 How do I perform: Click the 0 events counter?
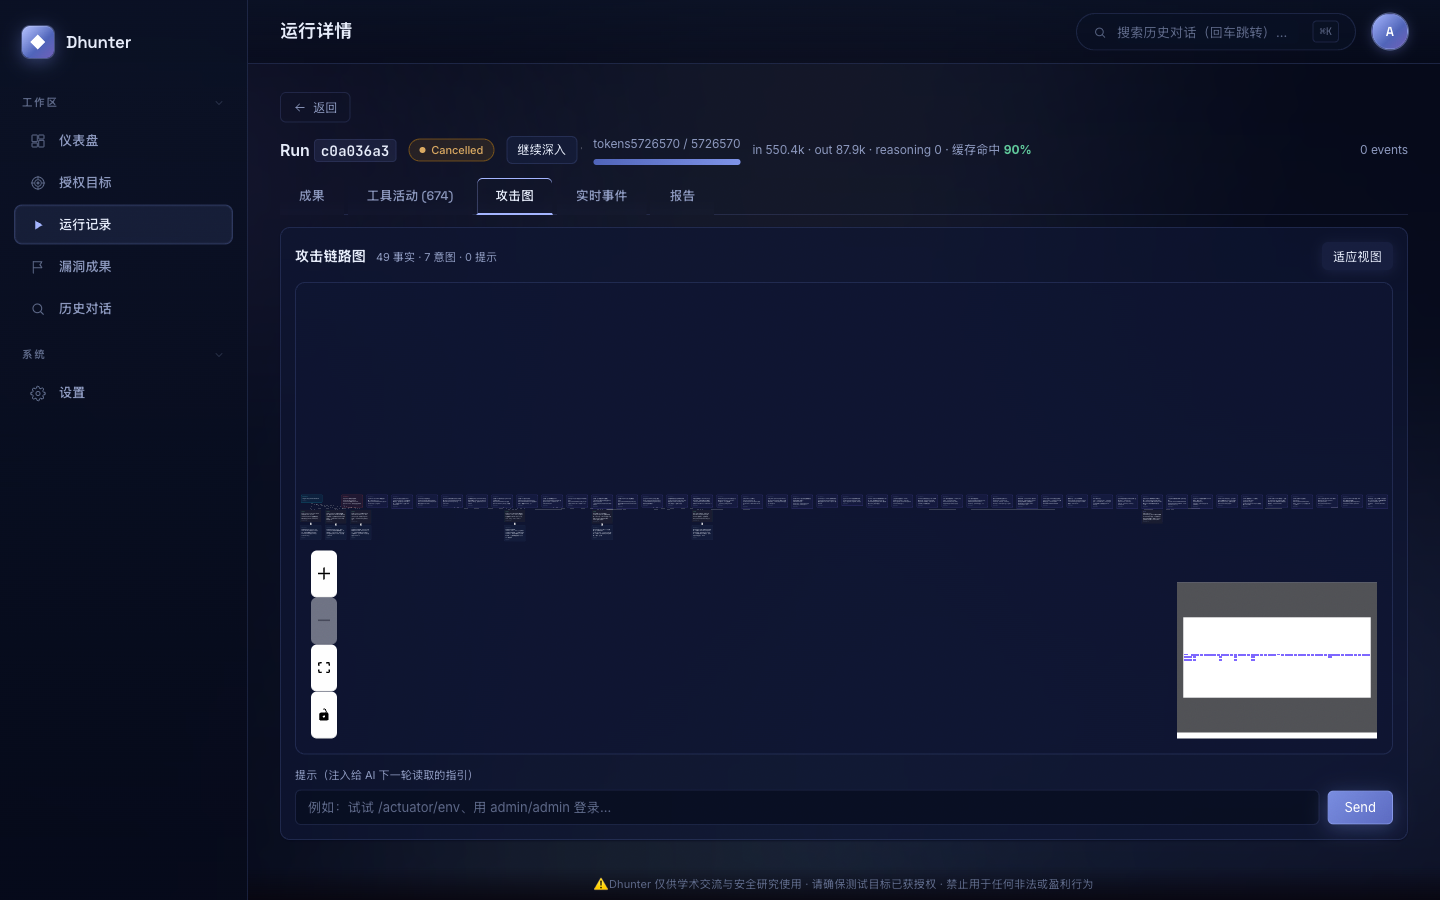click(1384, 150)
